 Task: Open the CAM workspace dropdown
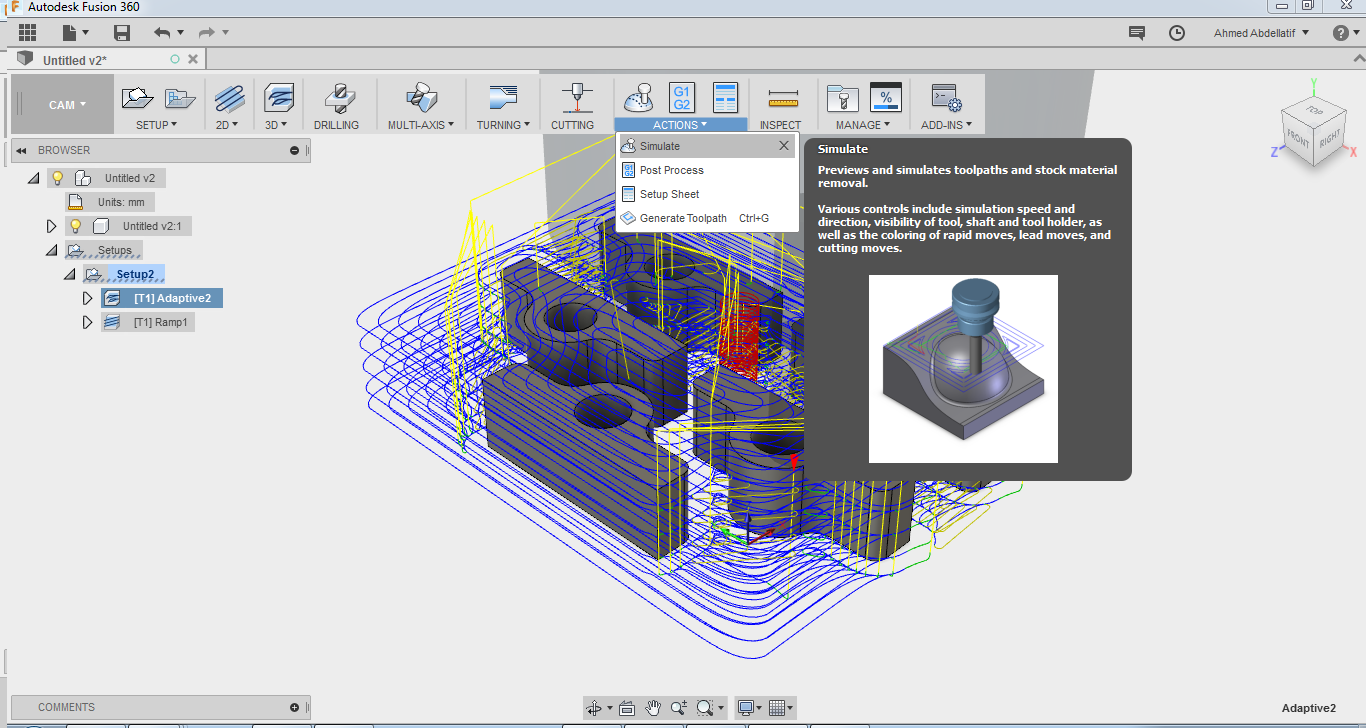point(67,104)
